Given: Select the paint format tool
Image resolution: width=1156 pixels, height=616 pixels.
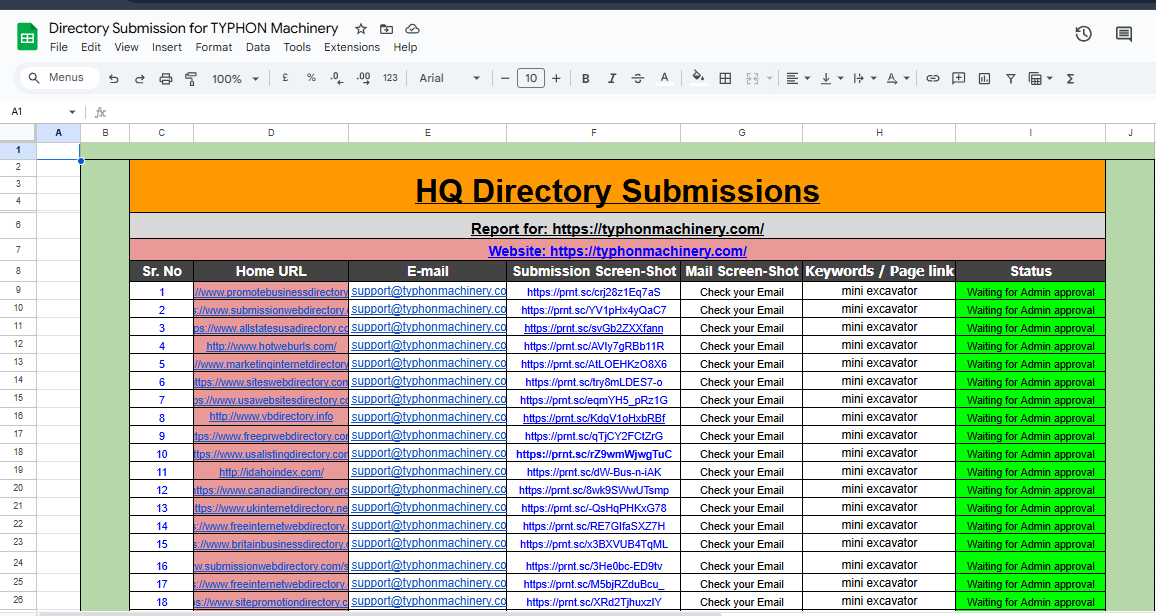Looking at the screenshot, I should coord(191,78).
